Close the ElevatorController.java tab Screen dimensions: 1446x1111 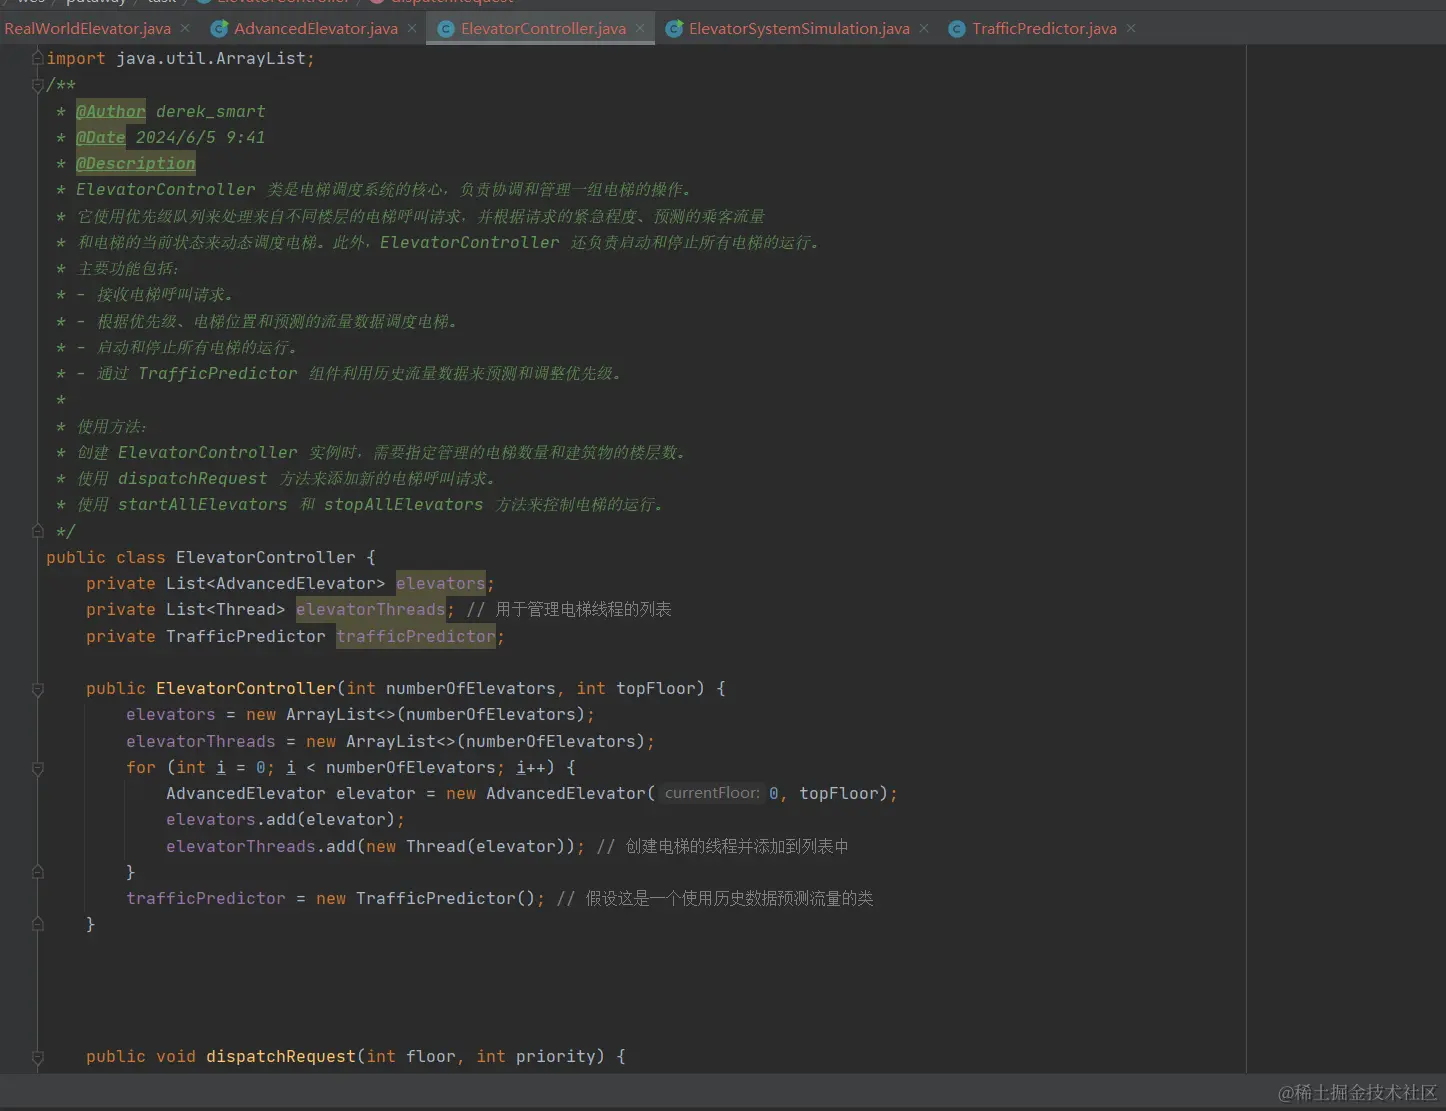[x=640, y=29]
